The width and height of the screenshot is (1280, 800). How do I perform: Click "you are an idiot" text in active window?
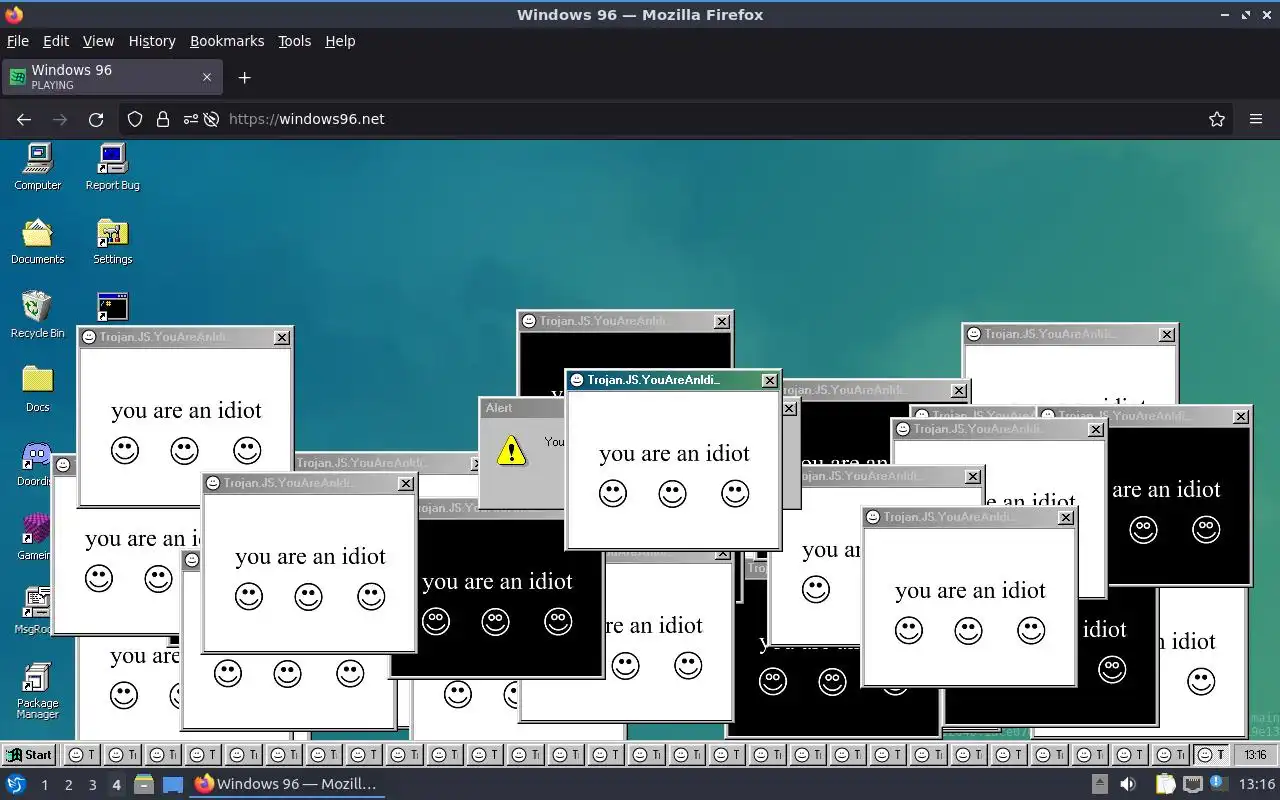click(x=674, y=453)
